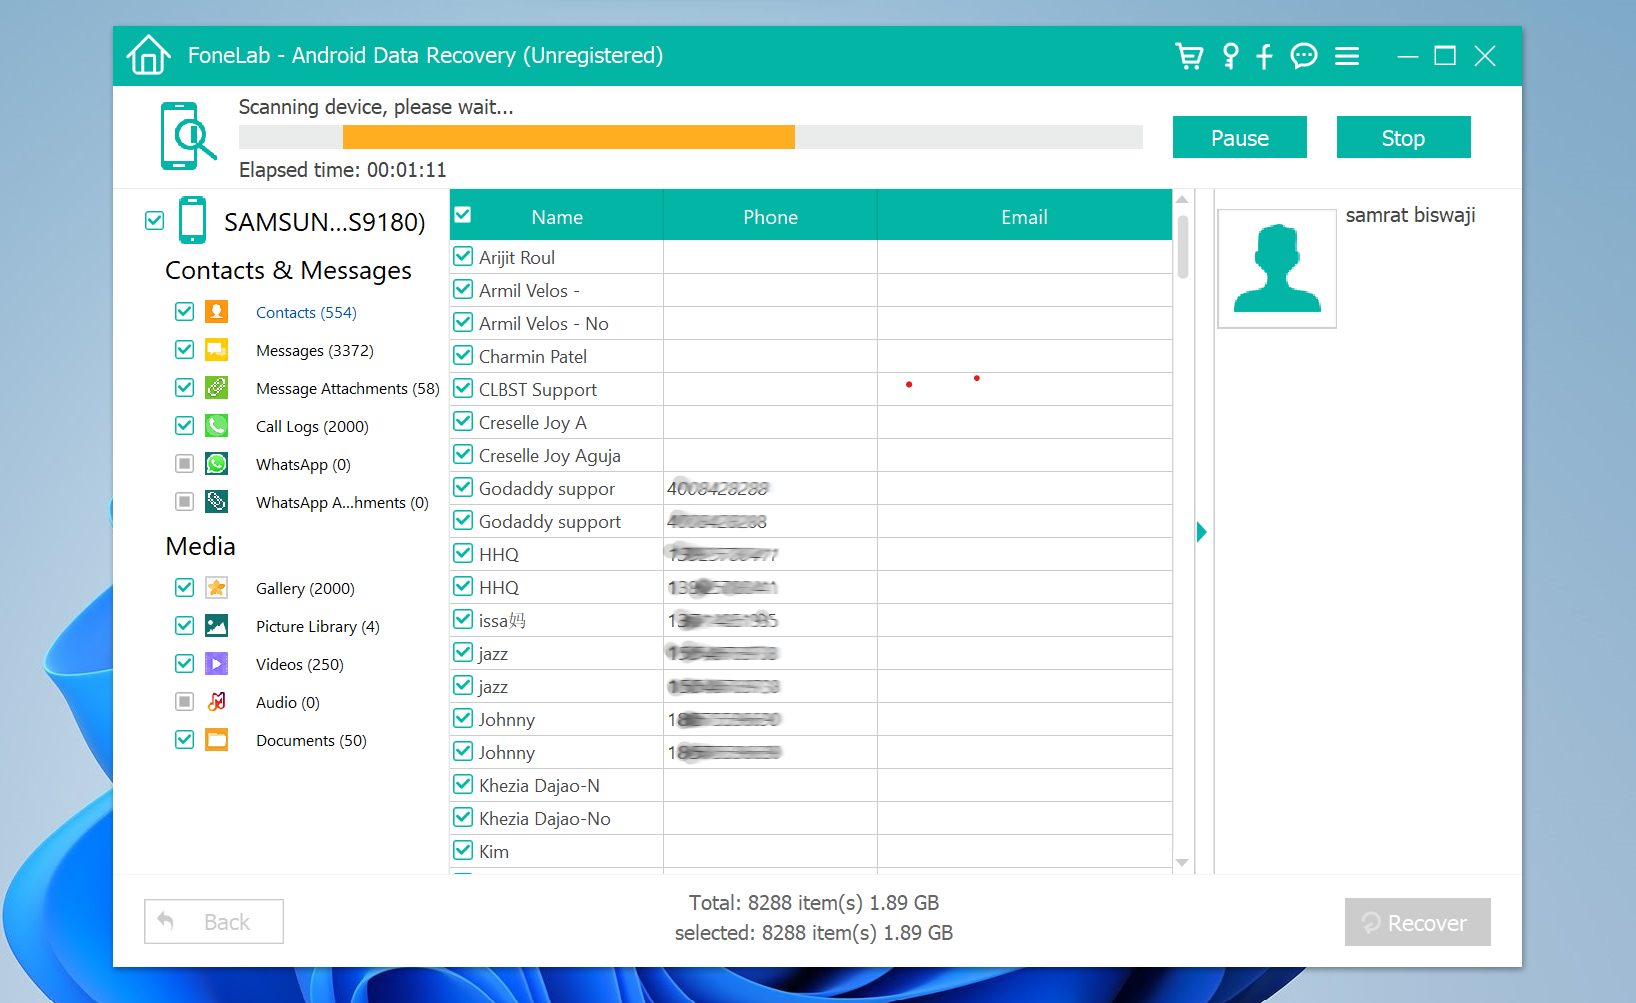Image resolution: width=1636 pixels, height=1003 pixels.
Task: Toggle the WhatsApp (0) checkbox
Action: coord(184,463)
